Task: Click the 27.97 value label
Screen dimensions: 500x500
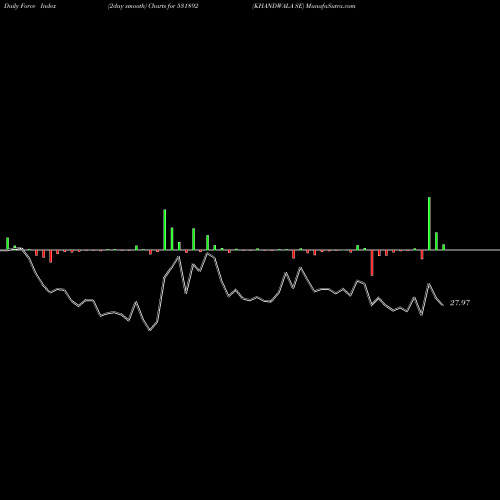Action: [x=460, y=303]
